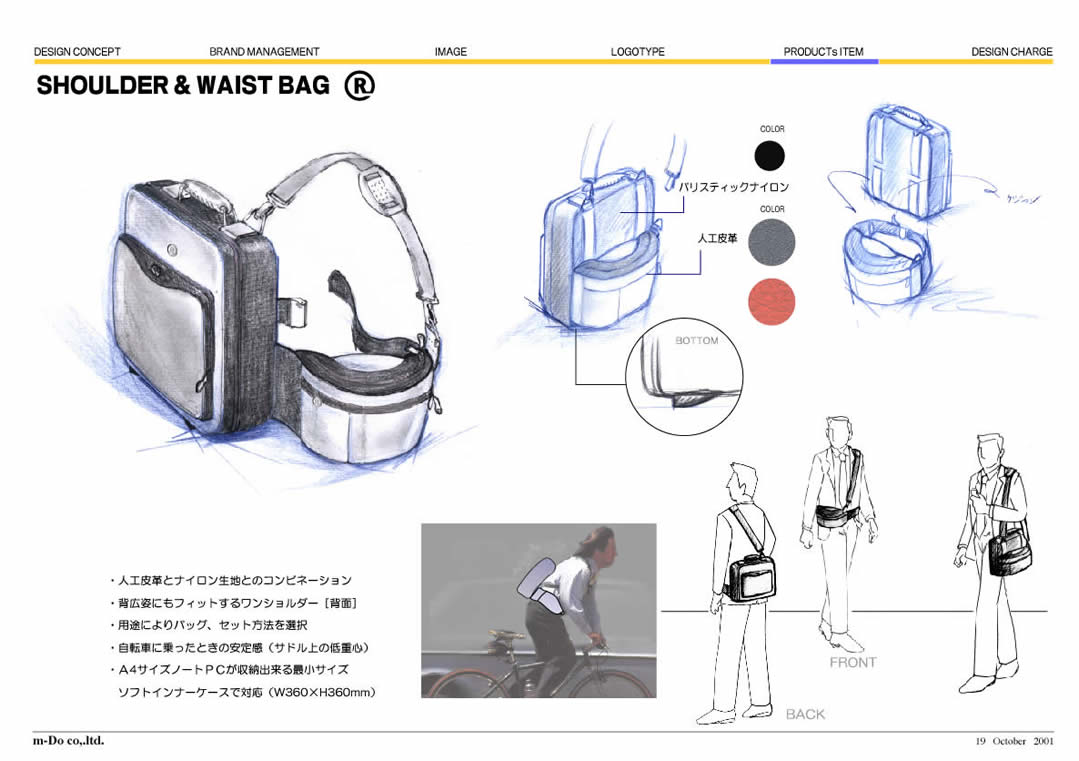Select the PRODUCTs ITEM tab
This screenshot has width=1079, height=761.
coord(823,52)
